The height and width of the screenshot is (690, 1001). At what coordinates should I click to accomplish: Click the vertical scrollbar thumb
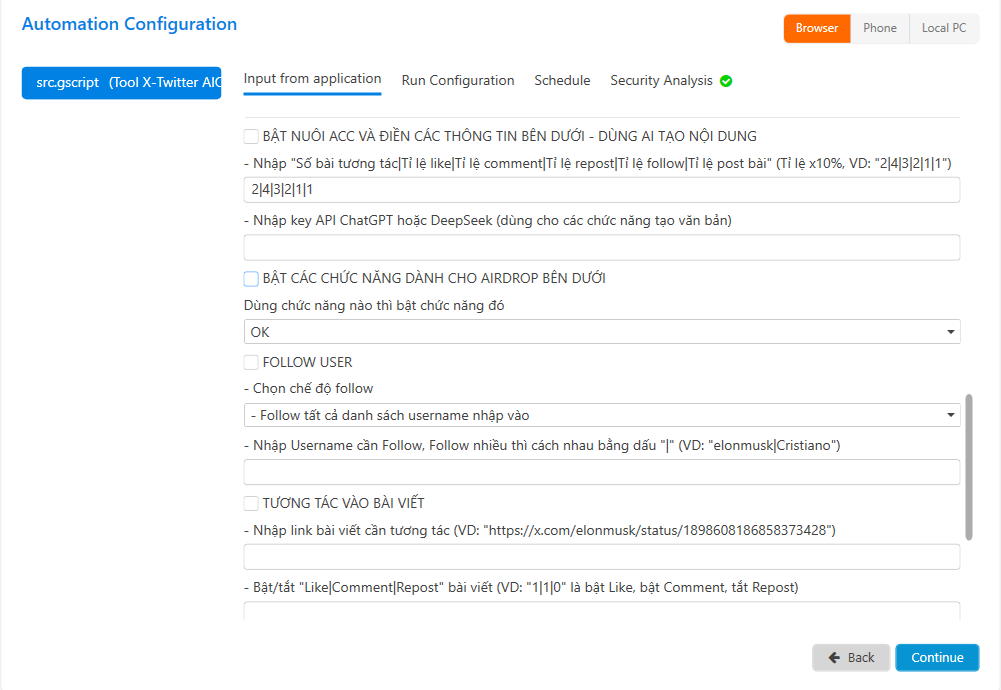967,466
